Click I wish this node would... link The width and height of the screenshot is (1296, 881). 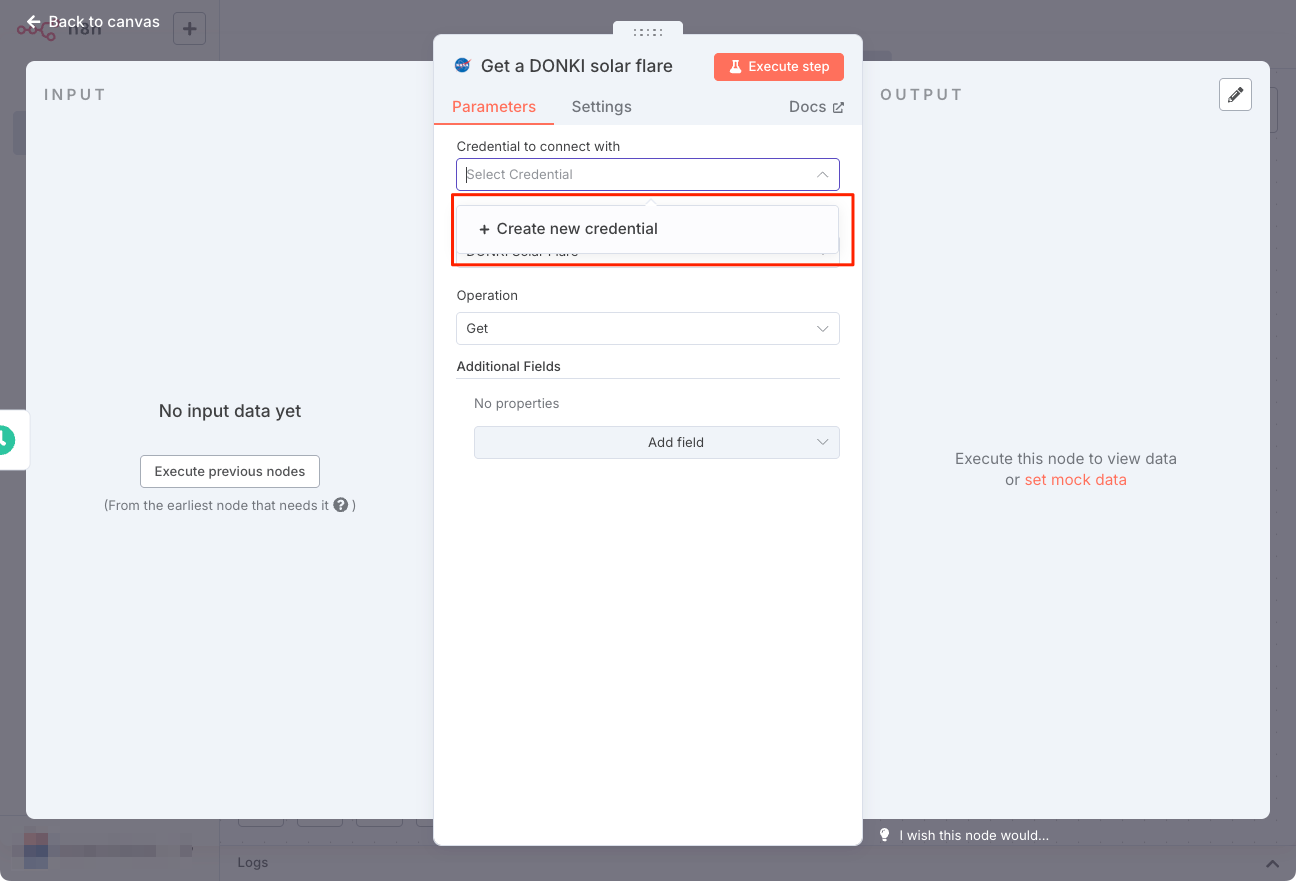pyautogui.click(x=974, y=835)
